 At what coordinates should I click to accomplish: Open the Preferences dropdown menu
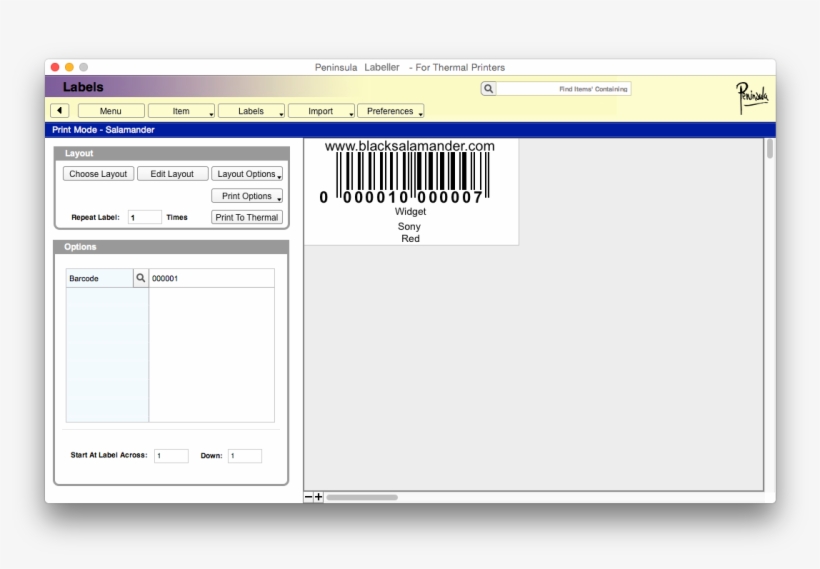[390, 111]
